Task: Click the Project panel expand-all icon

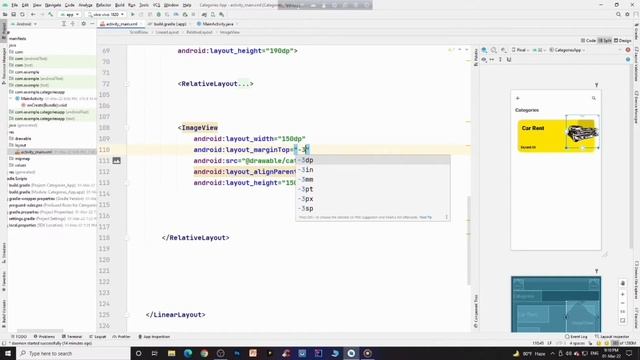Action: [x=64, y=24]
